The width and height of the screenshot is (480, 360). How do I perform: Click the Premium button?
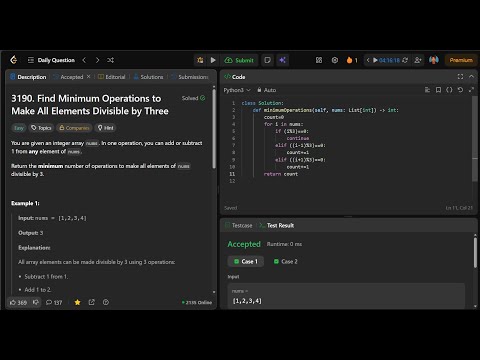point(461,60)
